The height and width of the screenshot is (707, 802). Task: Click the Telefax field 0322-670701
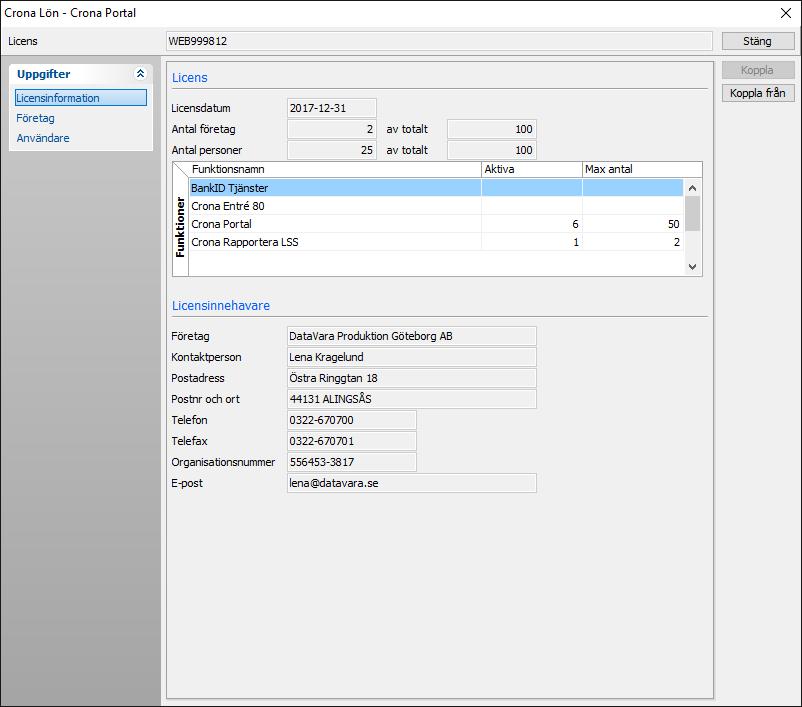[352, 441]
